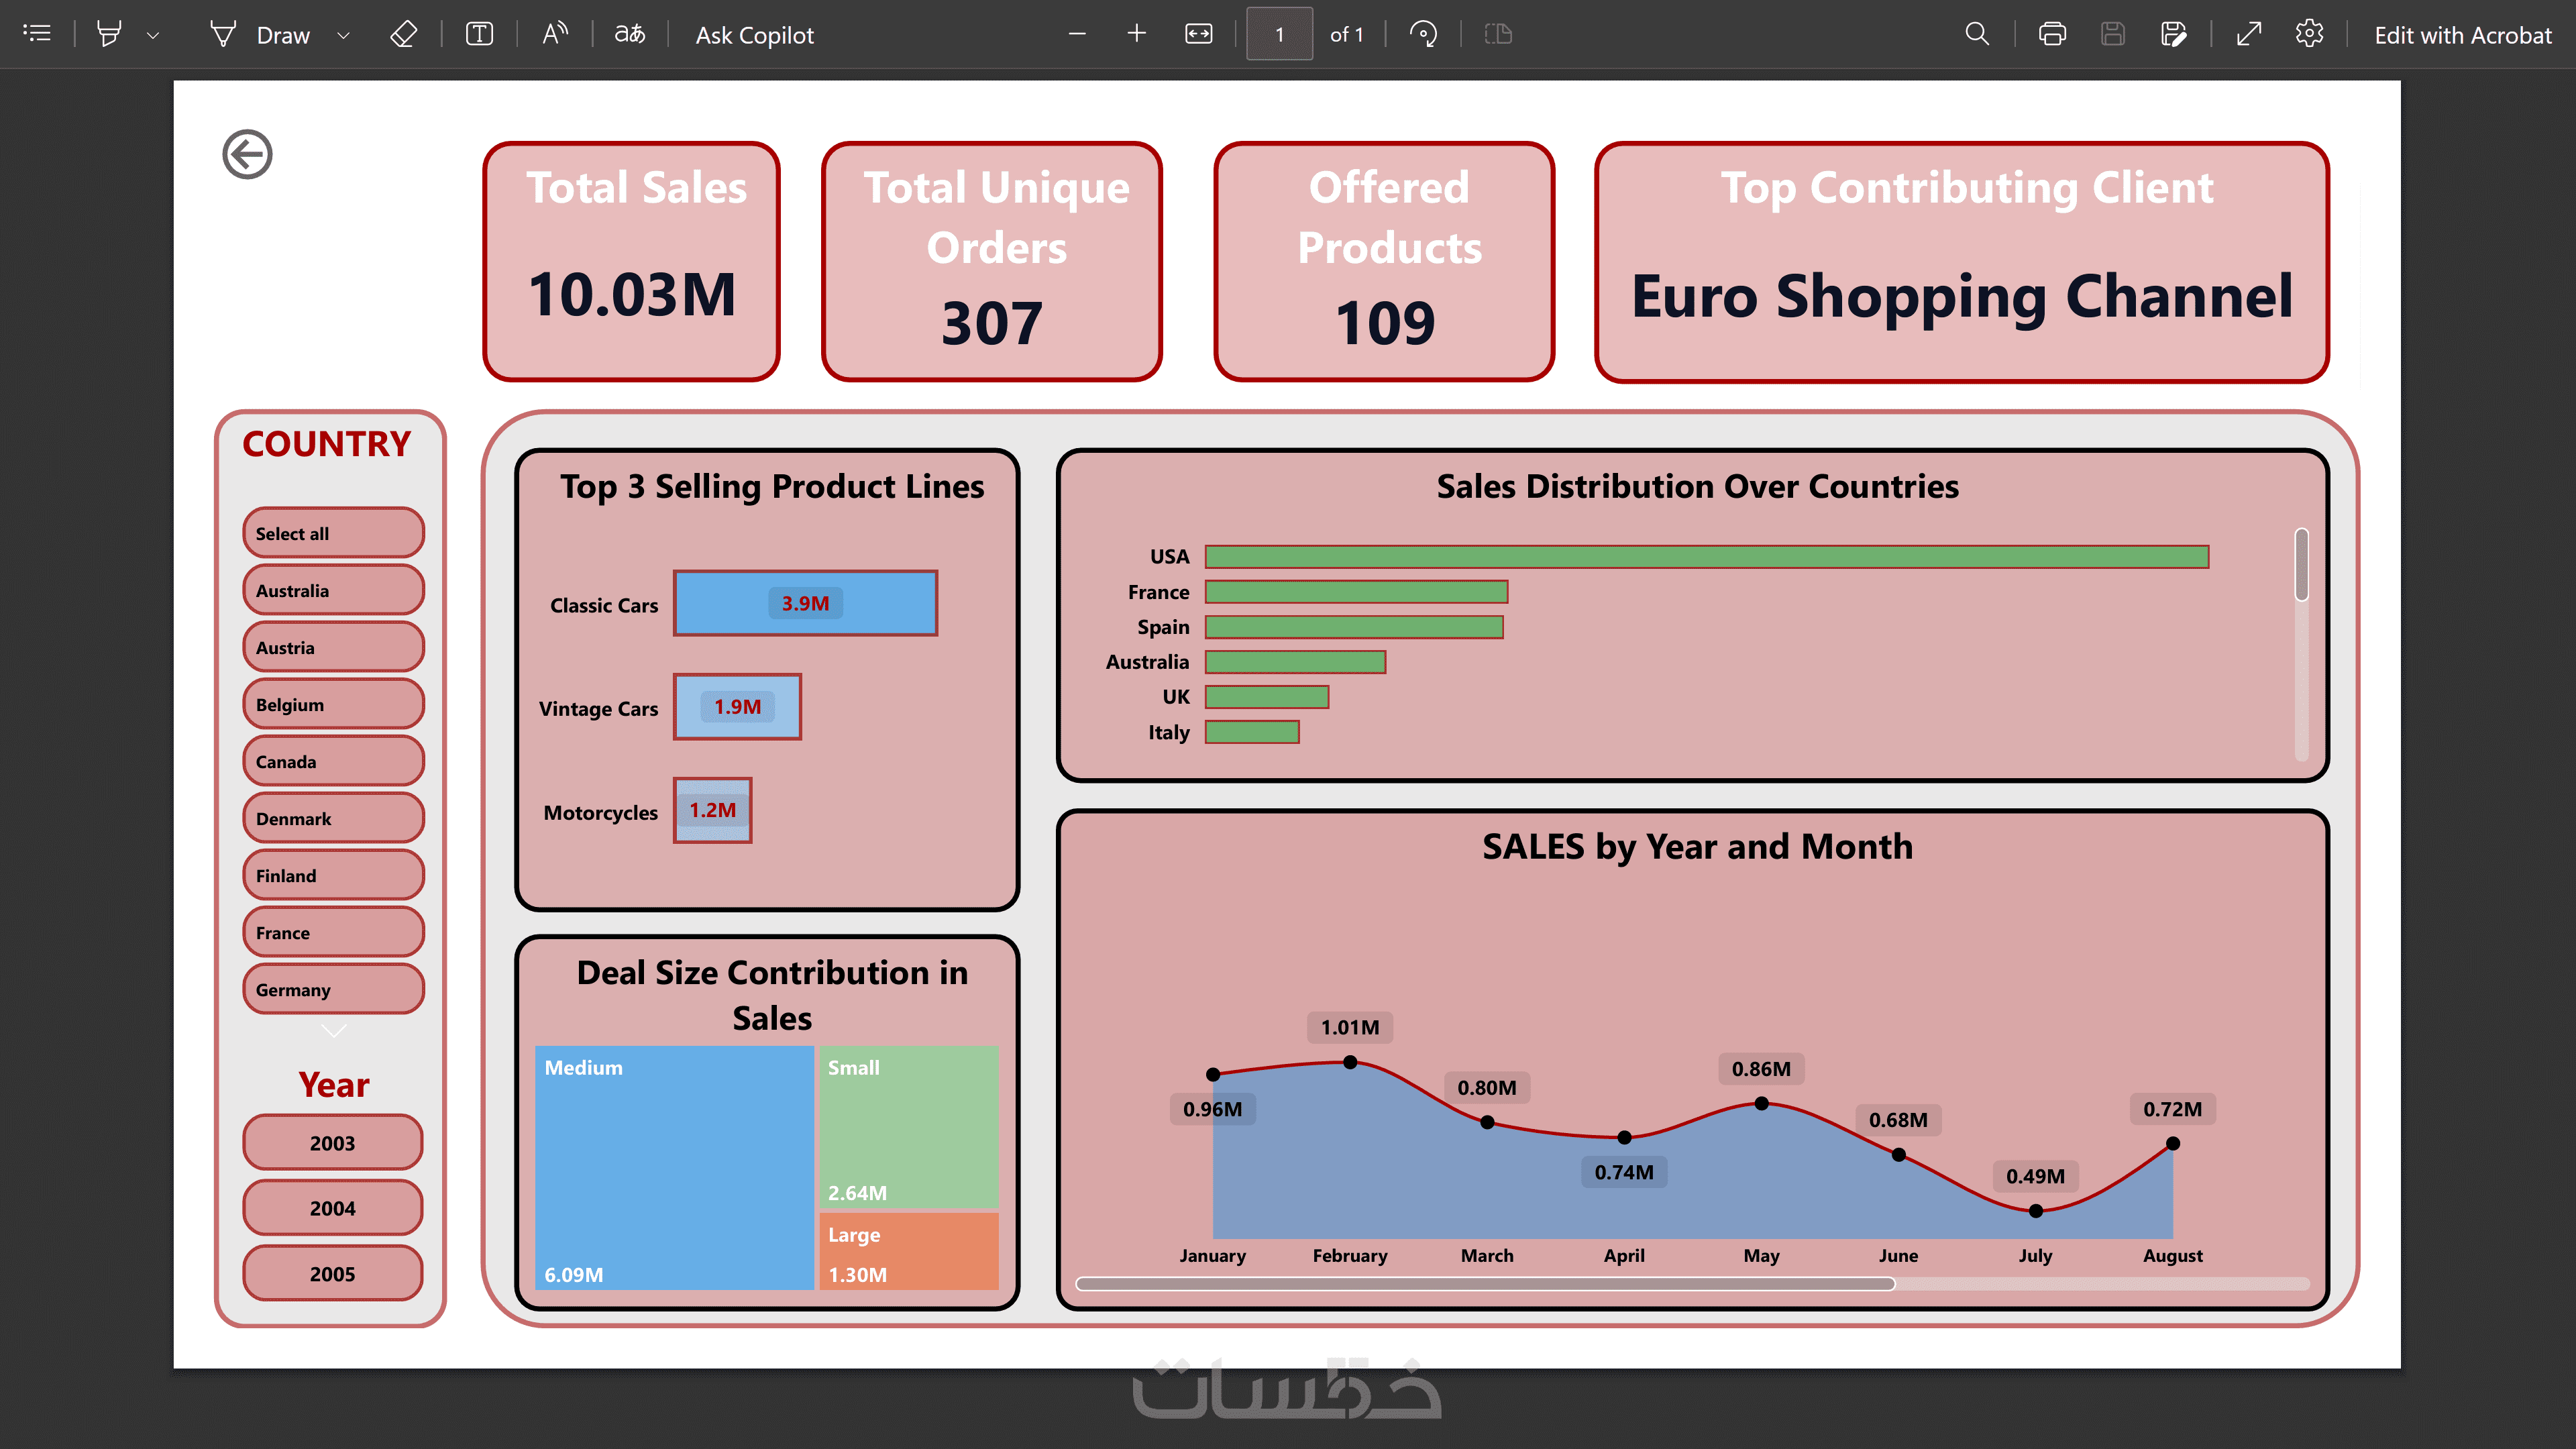The height and width of the screenshot is (1449, 2576).
Task: Open the find search magnifier
Action: click(x=1976, y=34)
